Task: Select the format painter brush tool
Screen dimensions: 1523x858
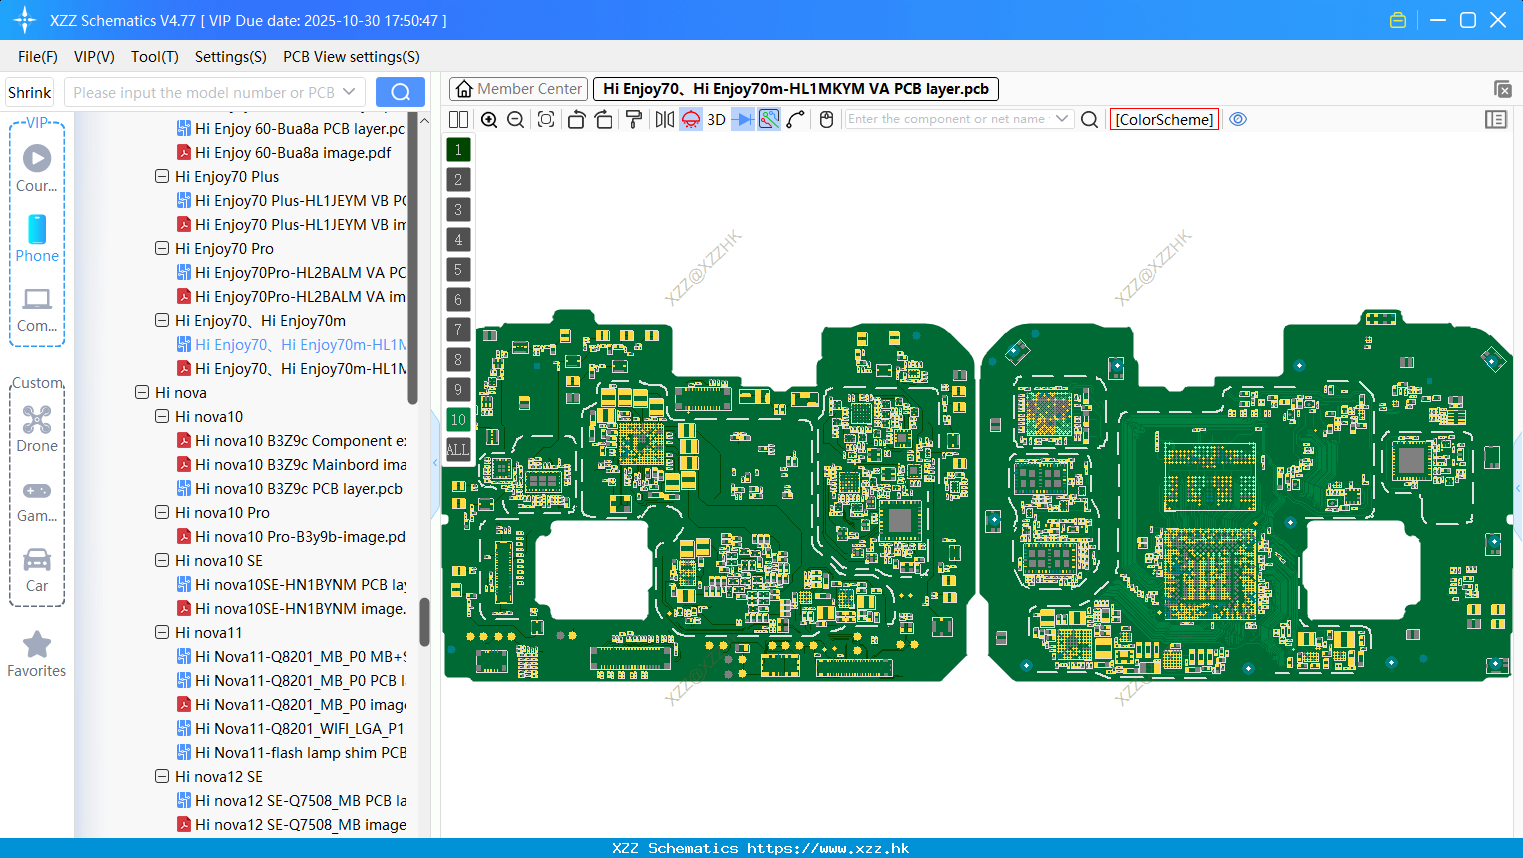Action: pos(634,120)
